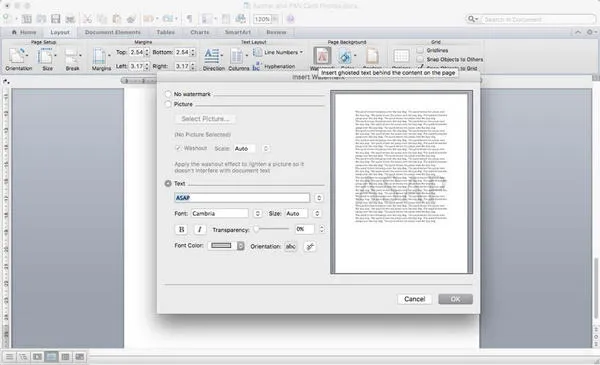Click the Orientation icon in Page Setup
600x365 pixels.
17,56
